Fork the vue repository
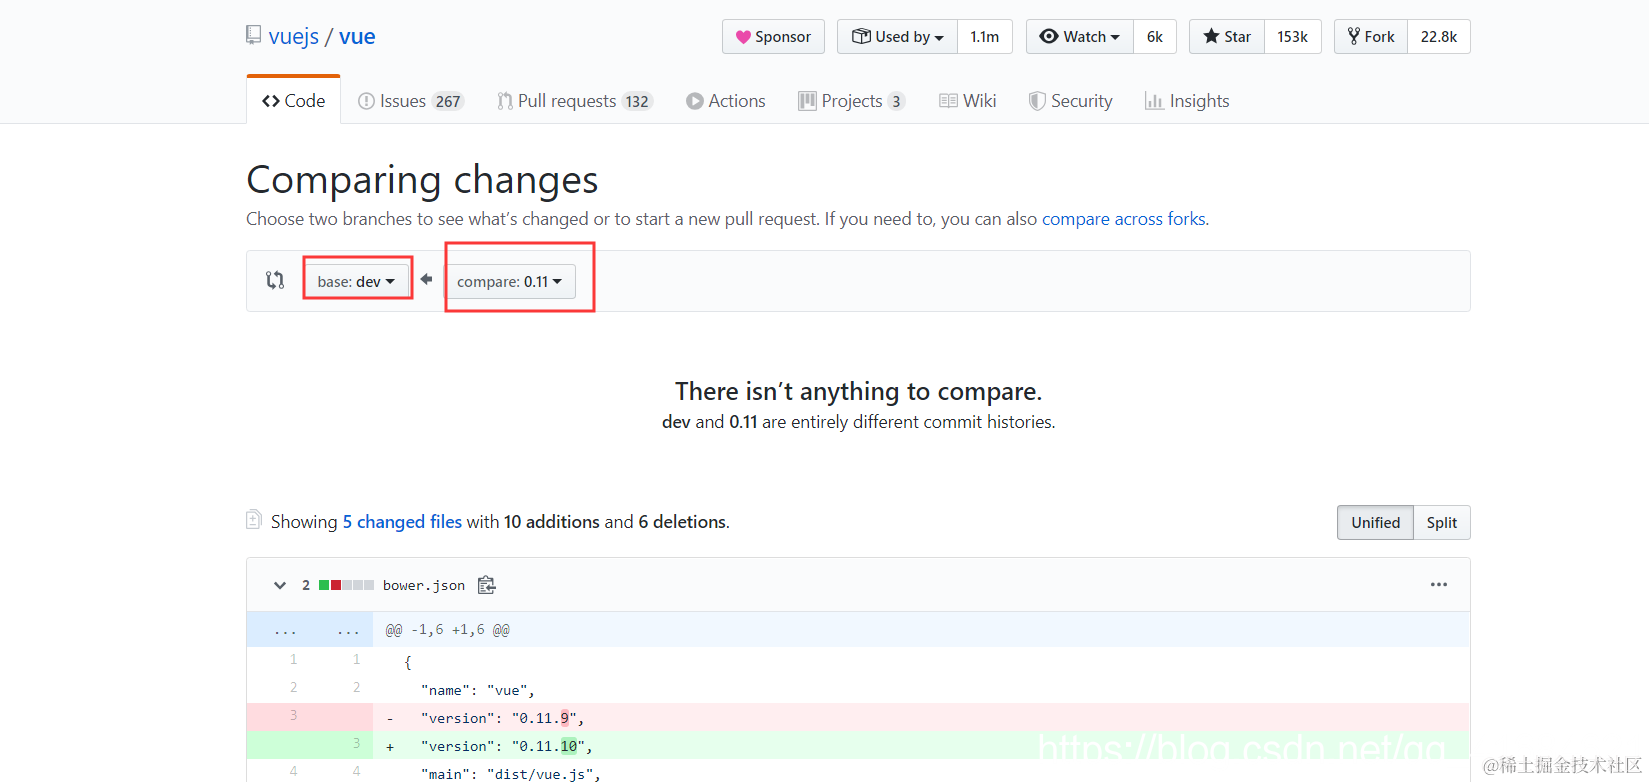Image resolution: width=1649 pixels, height=782 pixels. click(1371, 37)
